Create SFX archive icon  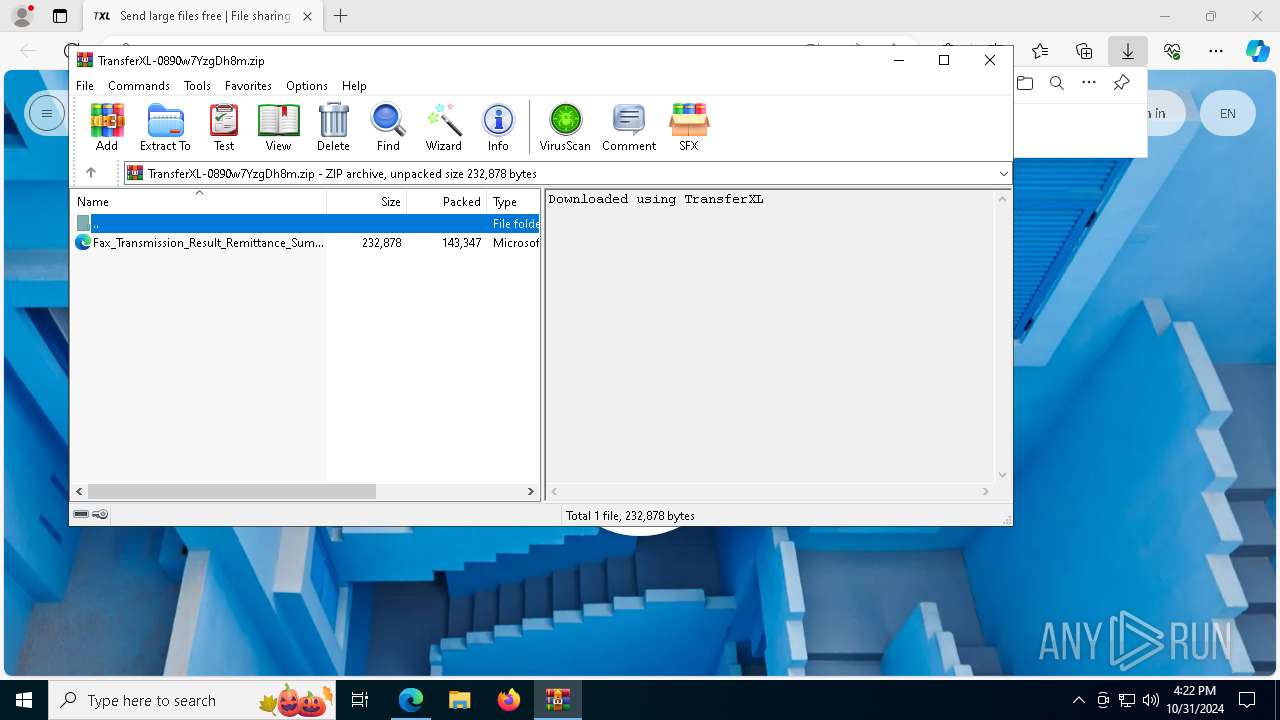pos(689,127)
